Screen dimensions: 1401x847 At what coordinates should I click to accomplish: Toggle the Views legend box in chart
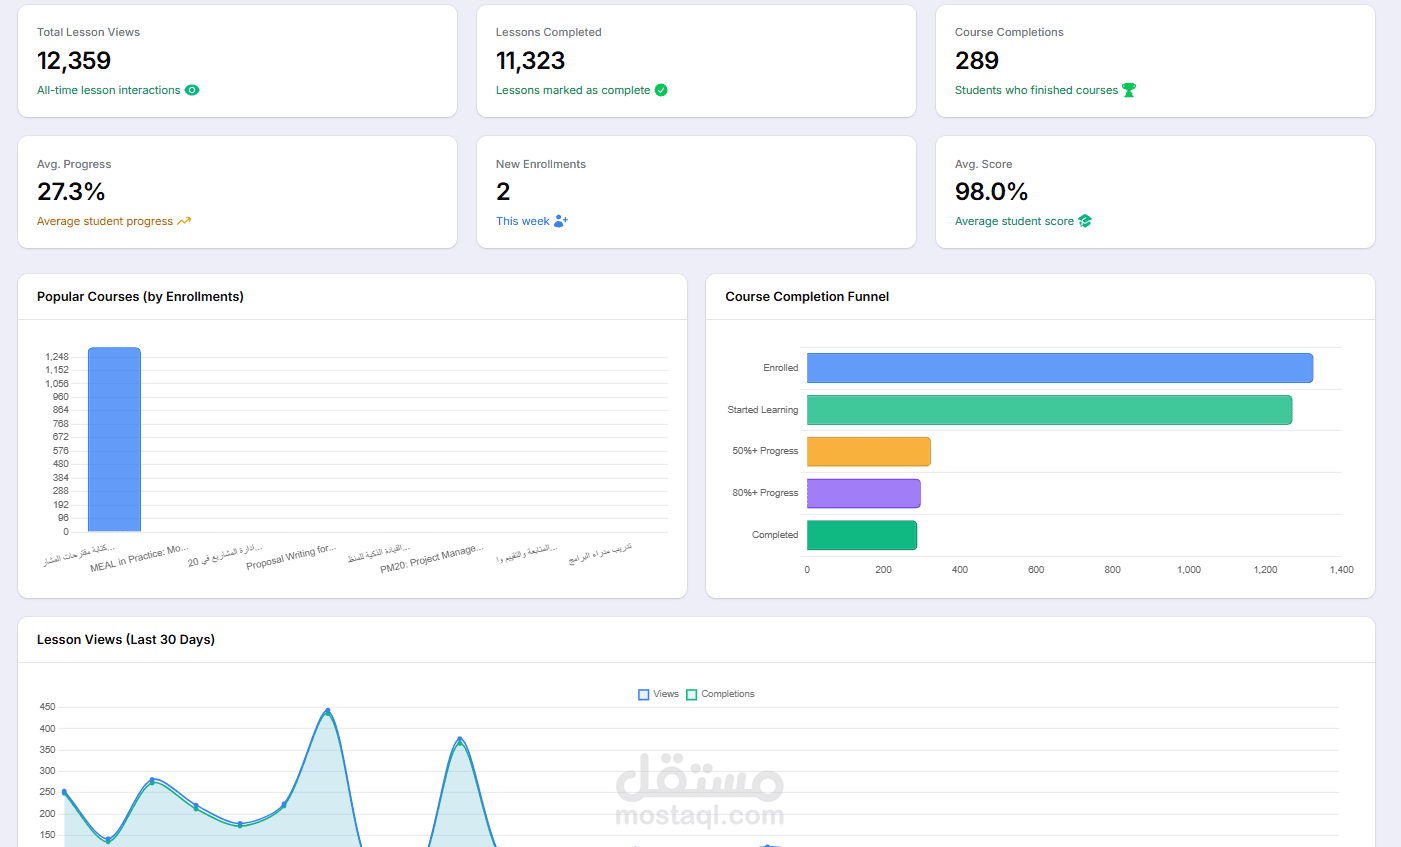(x=644, y=694)
